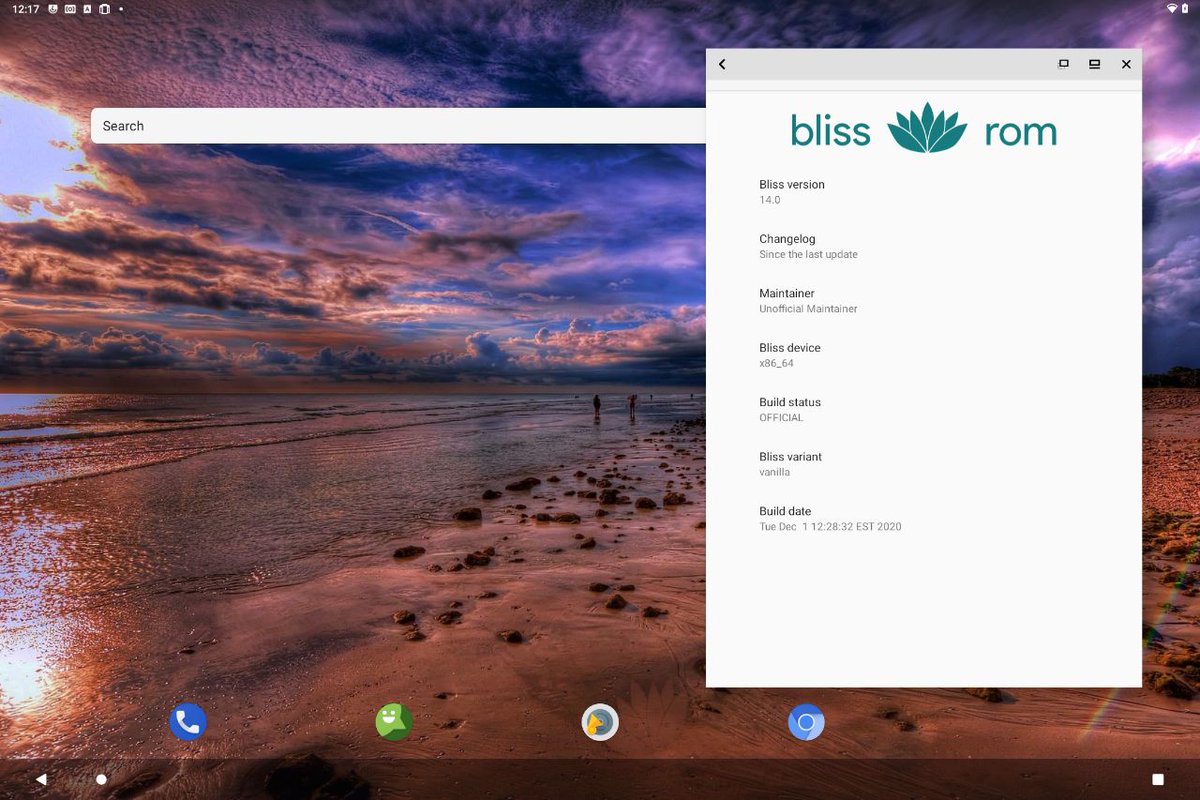Click the '14.0' version value
Viewport: 1200px width, 800px height.
769,200
